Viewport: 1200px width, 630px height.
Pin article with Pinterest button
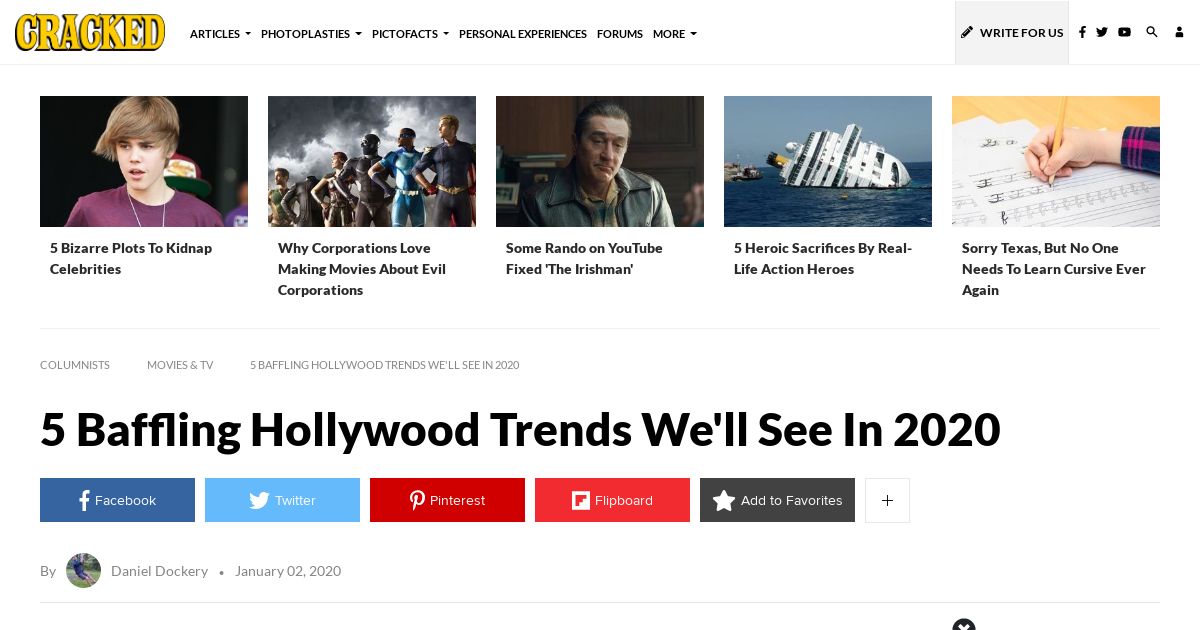click(447, 500)
